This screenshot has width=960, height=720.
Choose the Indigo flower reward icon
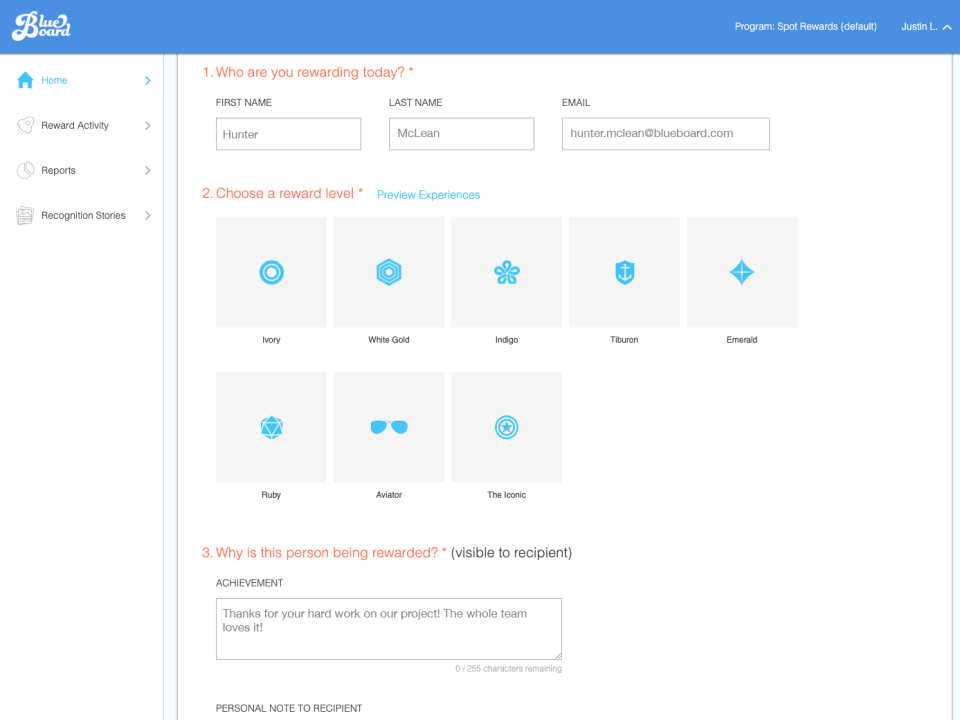coord(506,271)
